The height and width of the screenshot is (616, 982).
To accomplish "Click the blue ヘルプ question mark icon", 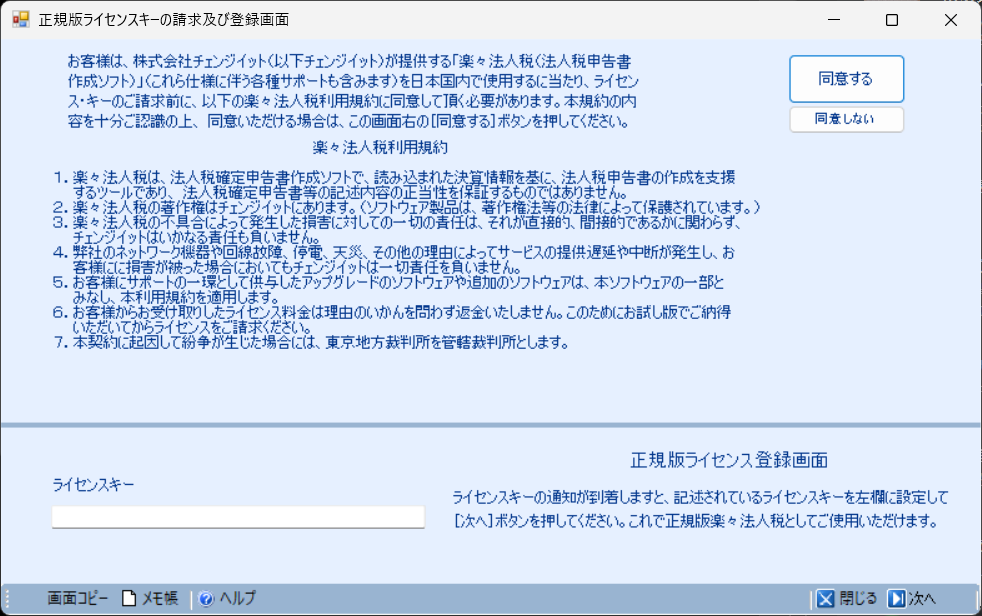I will [206, 599].
